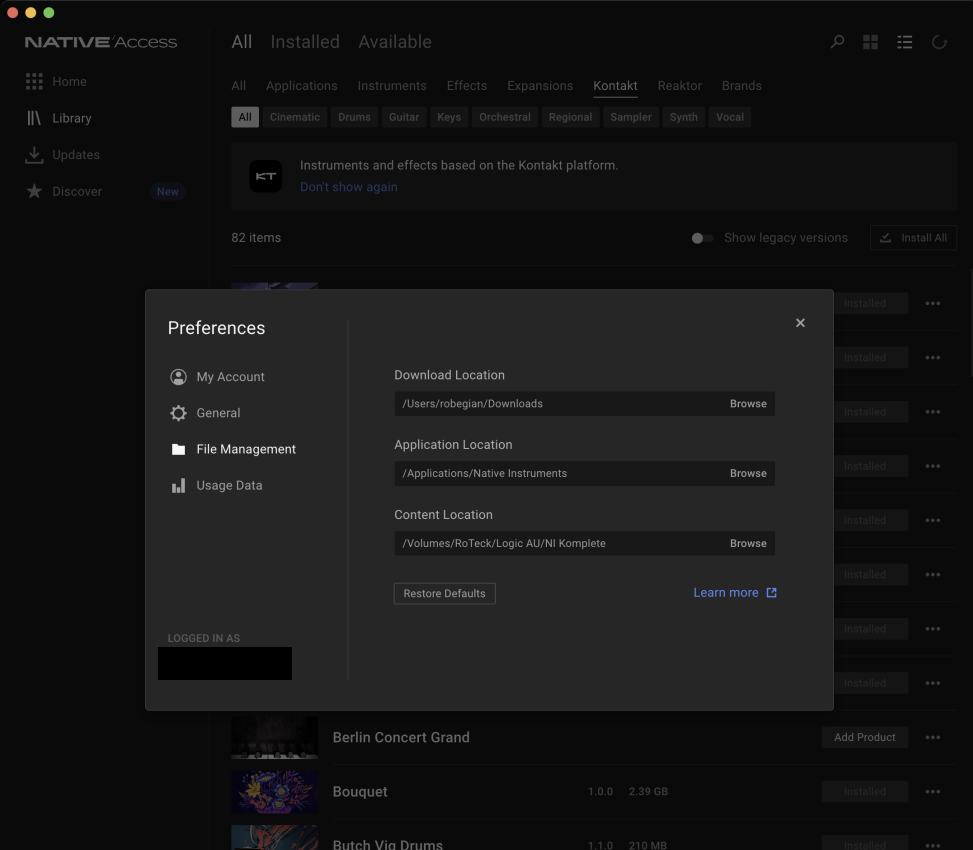Open the Learn more link
This screenshot has width=973, height=850.
click(725, 593)
